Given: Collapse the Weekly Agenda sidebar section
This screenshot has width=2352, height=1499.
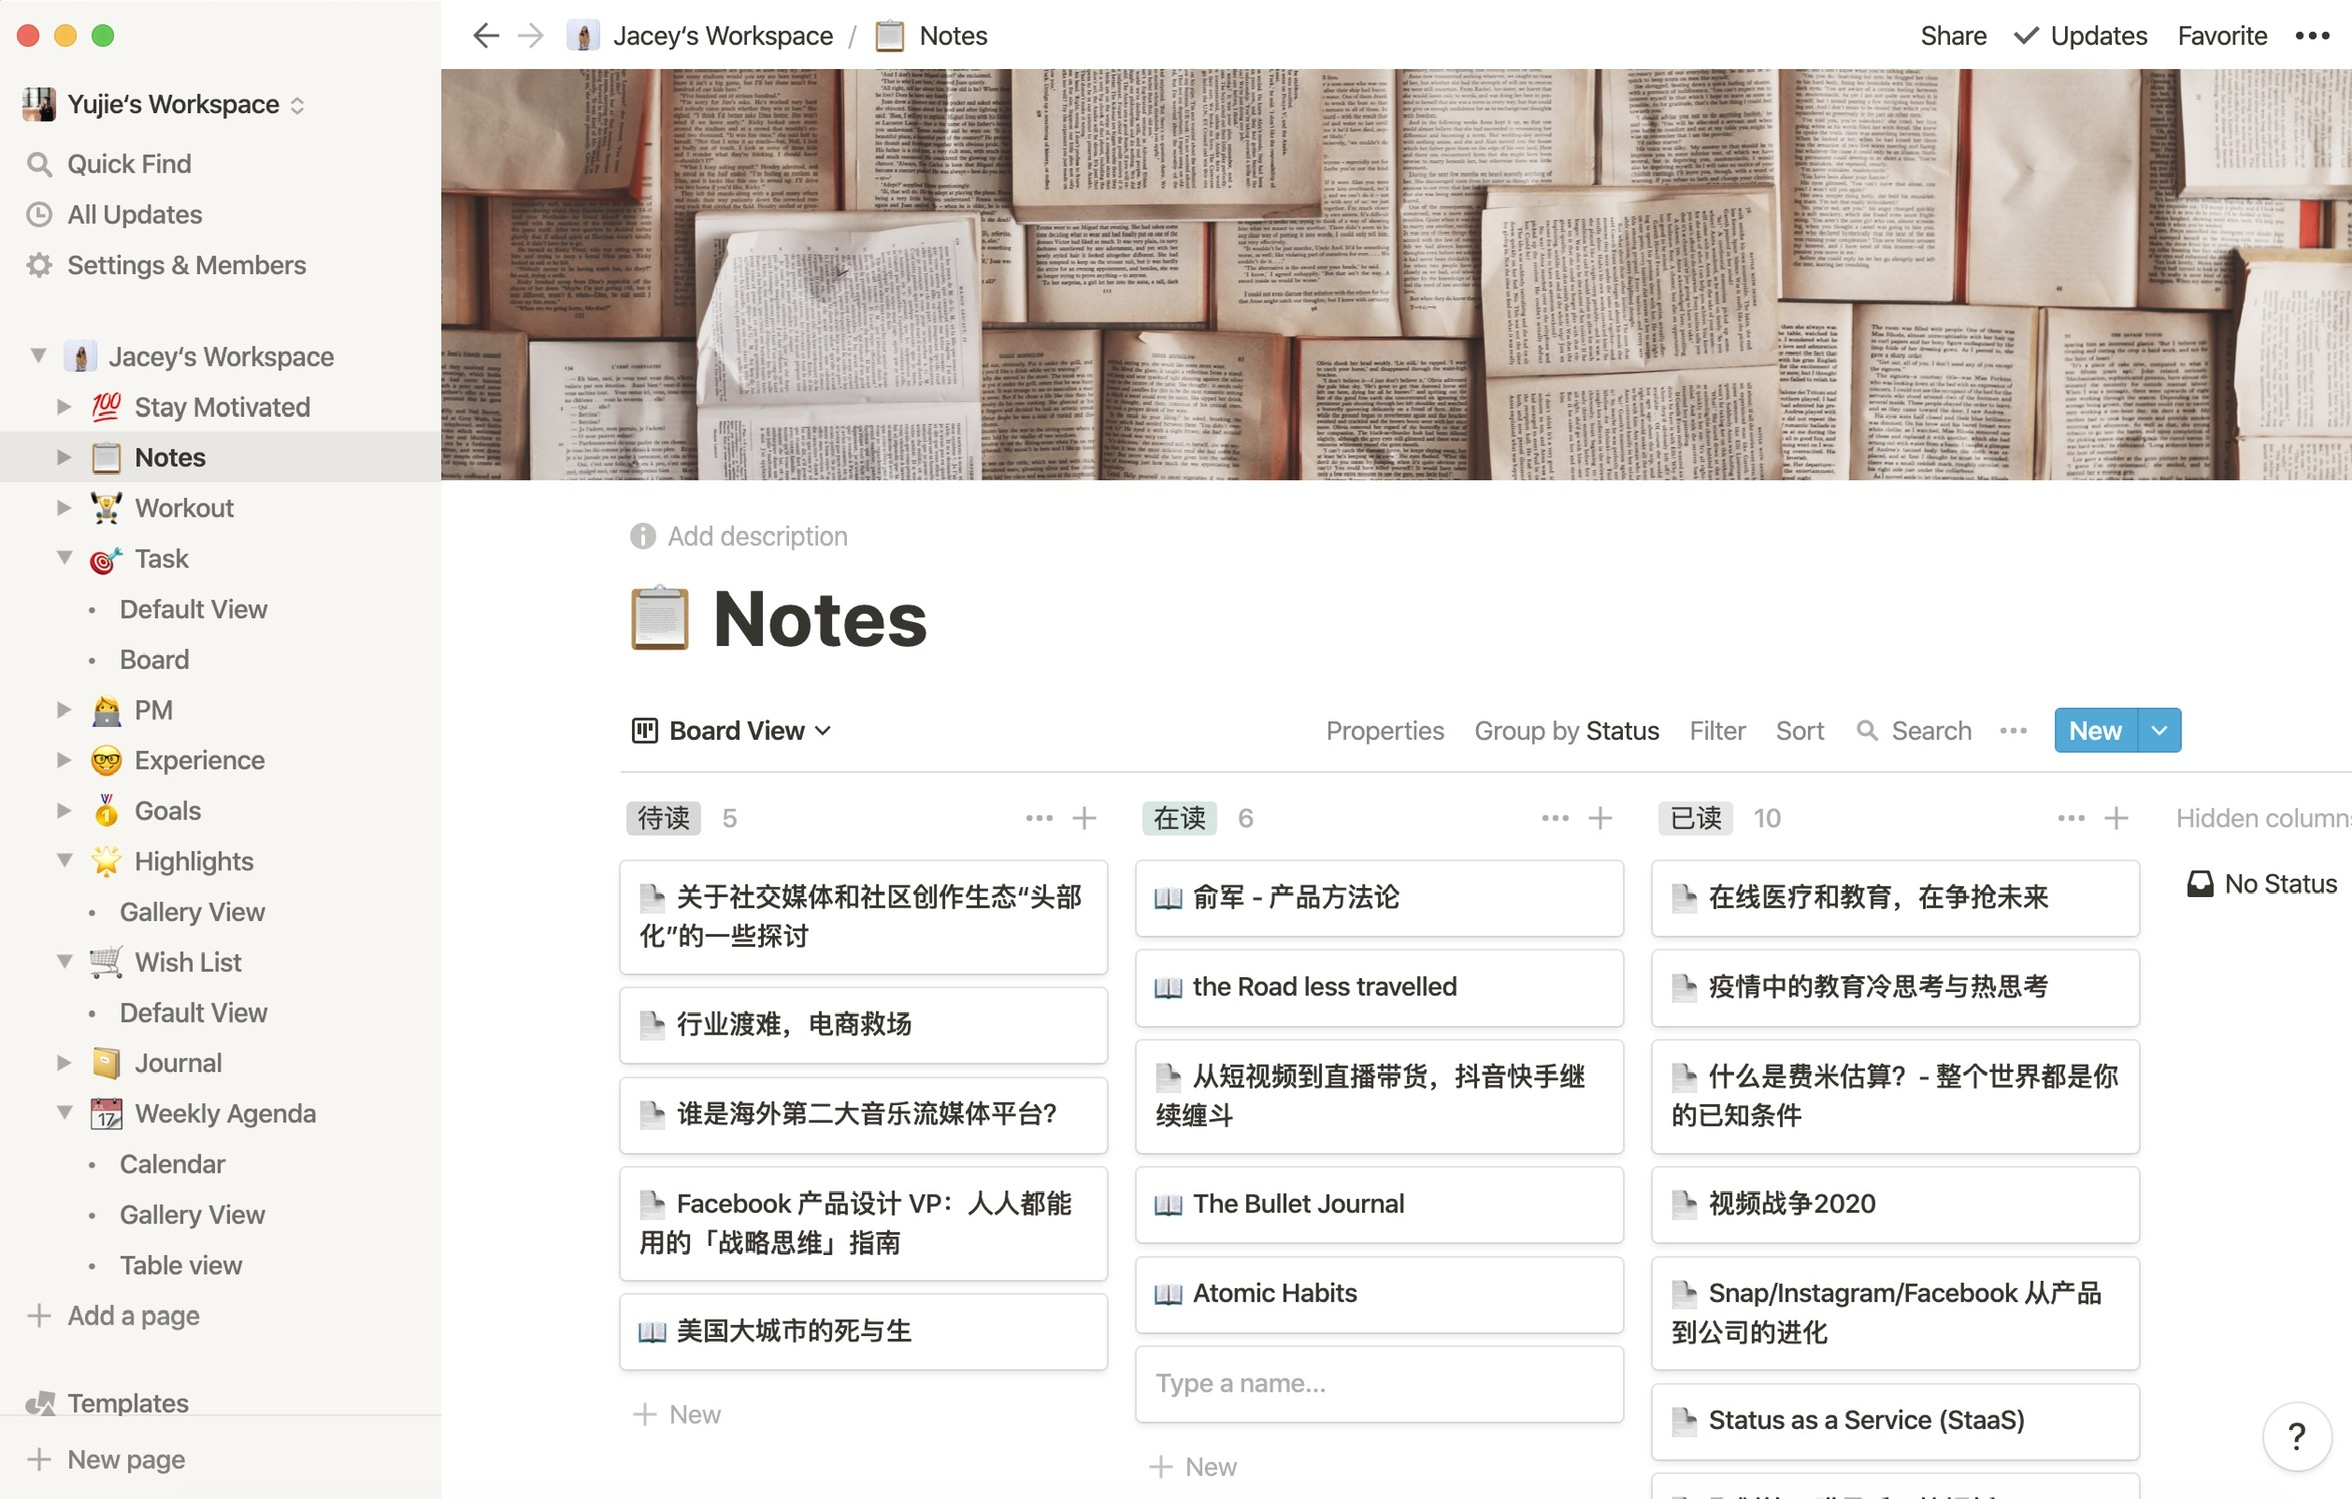Looking at the screenshot, I should (x=64, y=1113).
